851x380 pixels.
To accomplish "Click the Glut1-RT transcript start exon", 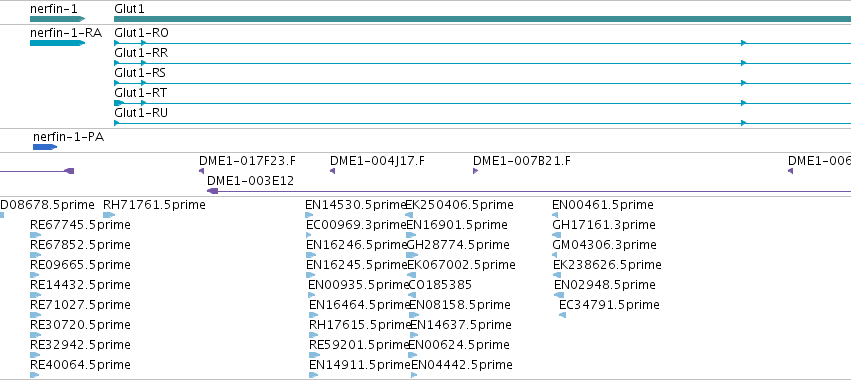I will click(x=119, y=103).
